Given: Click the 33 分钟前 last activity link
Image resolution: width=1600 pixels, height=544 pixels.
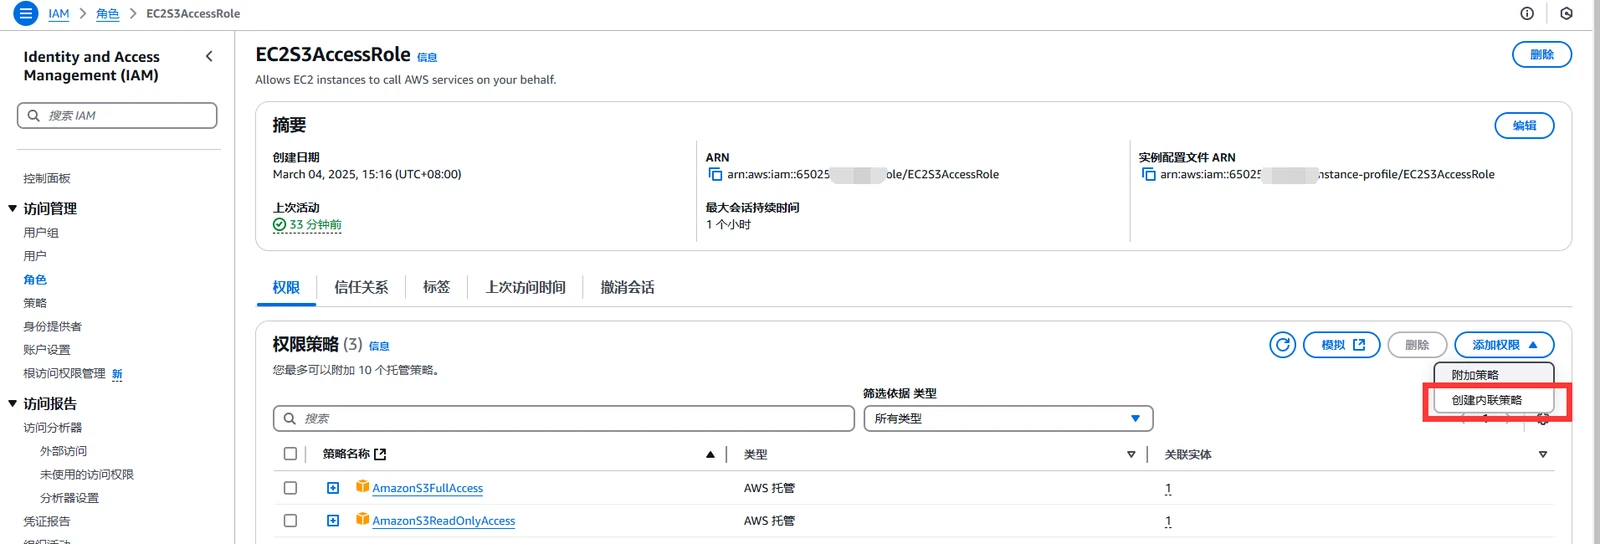Looking at the screenshot, I should 315,225.
